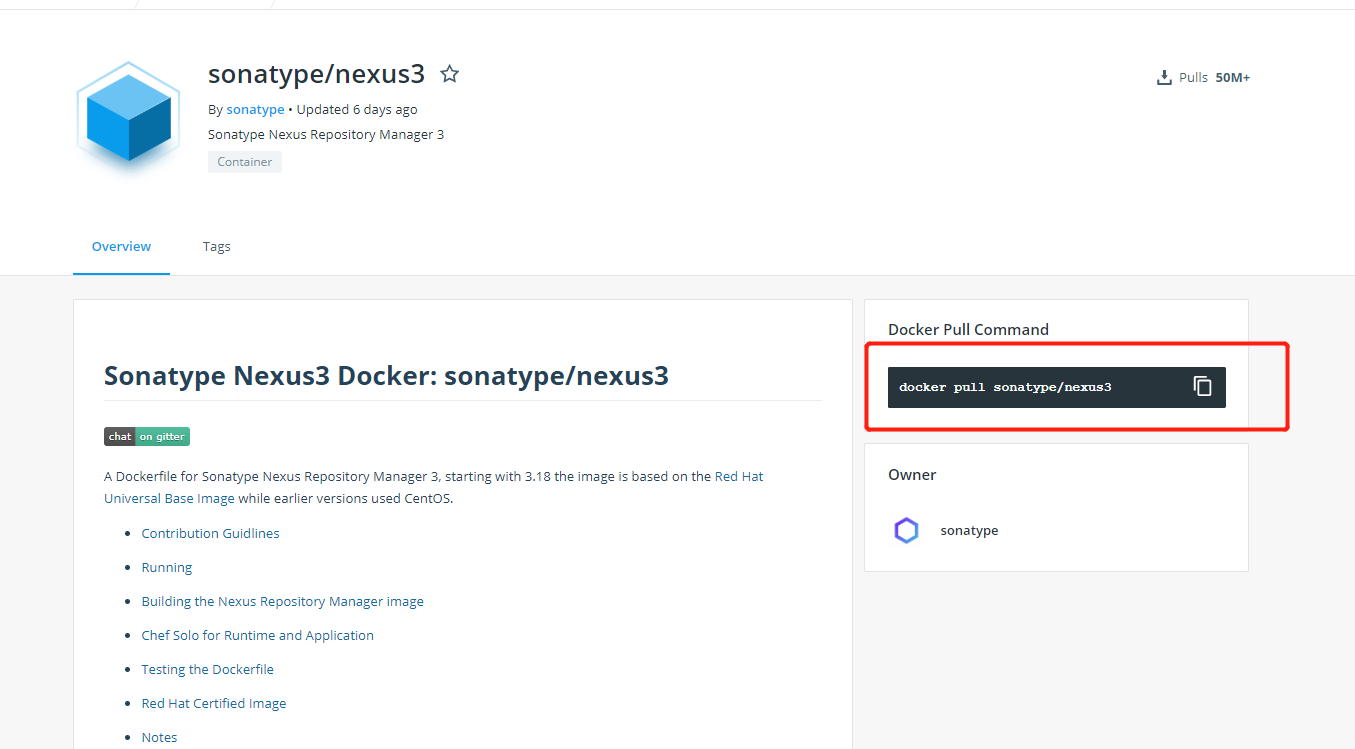Click the Pulls download icon
The image size is (1355, 749).
[1164, 77]
